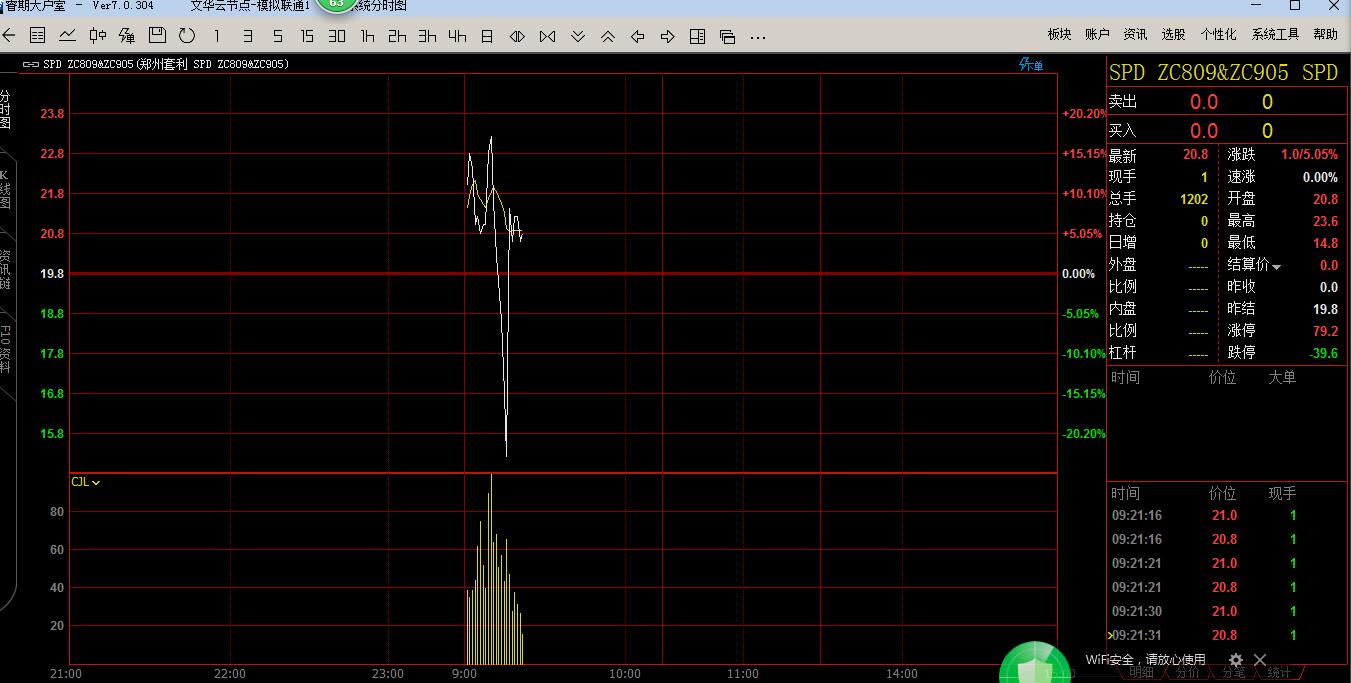
Task: Open the 系统工具 menu
Action: [1275, 34]
